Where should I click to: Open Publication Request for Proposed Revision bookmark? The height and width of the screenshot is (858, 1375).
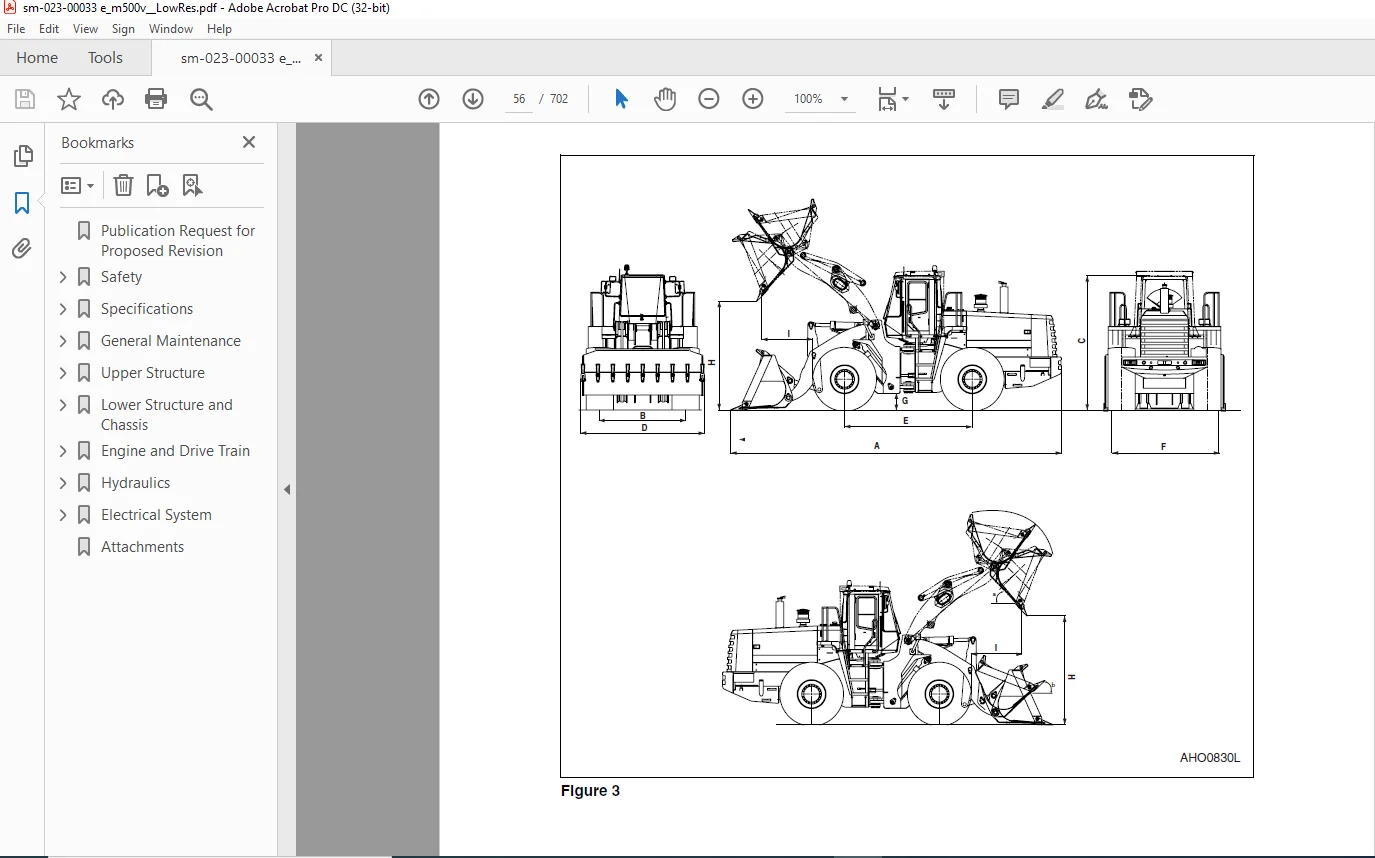tap(178, 241)
